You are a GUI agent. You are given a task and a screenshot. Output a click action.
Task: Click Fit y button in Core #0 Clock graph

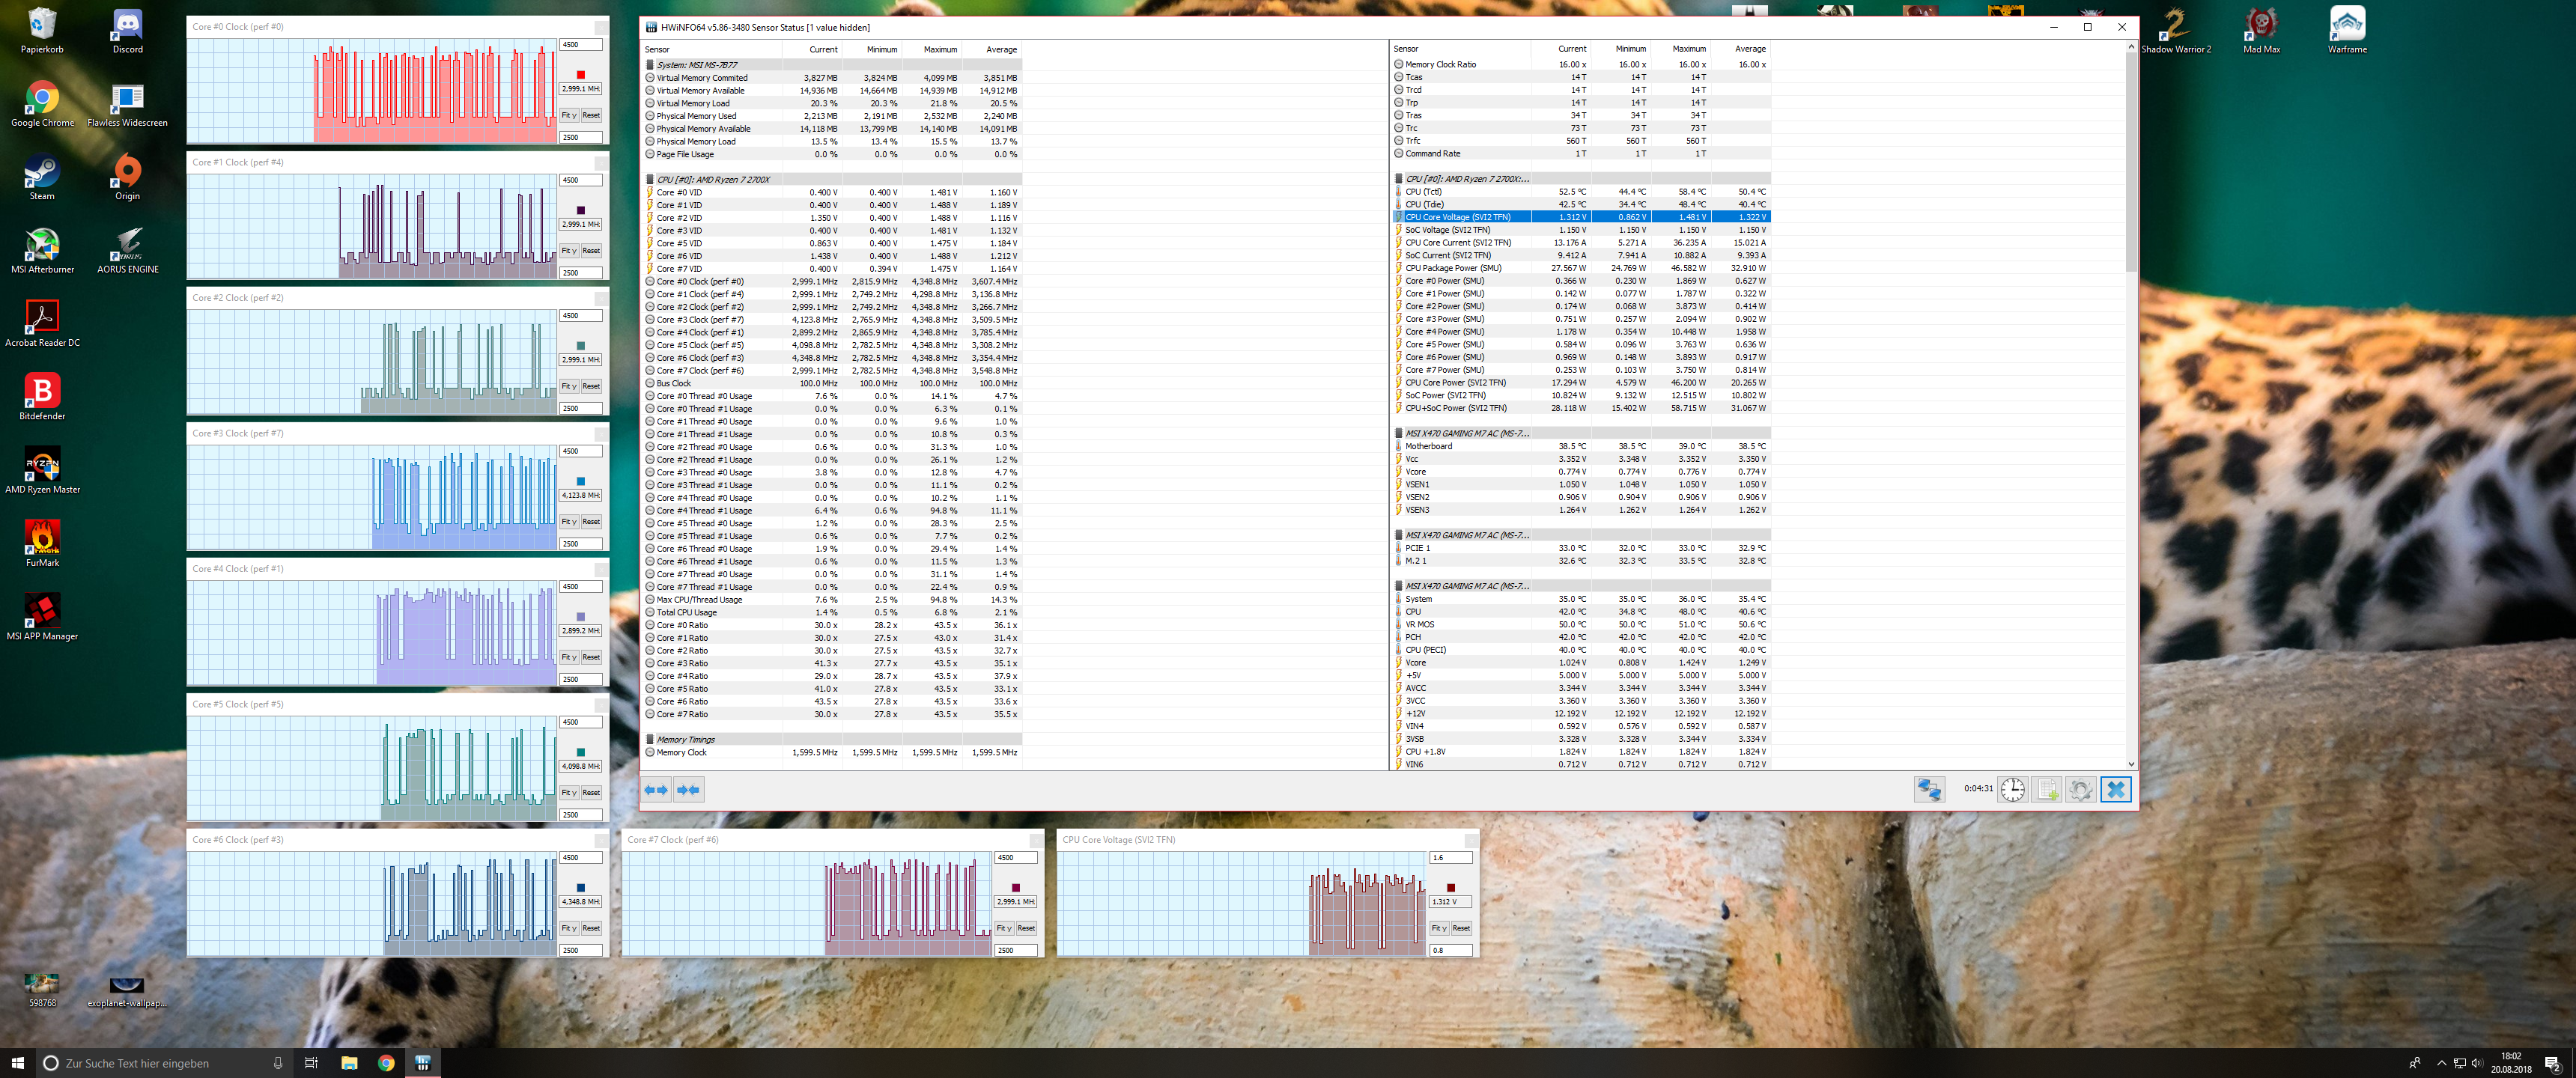click(568, 115)
